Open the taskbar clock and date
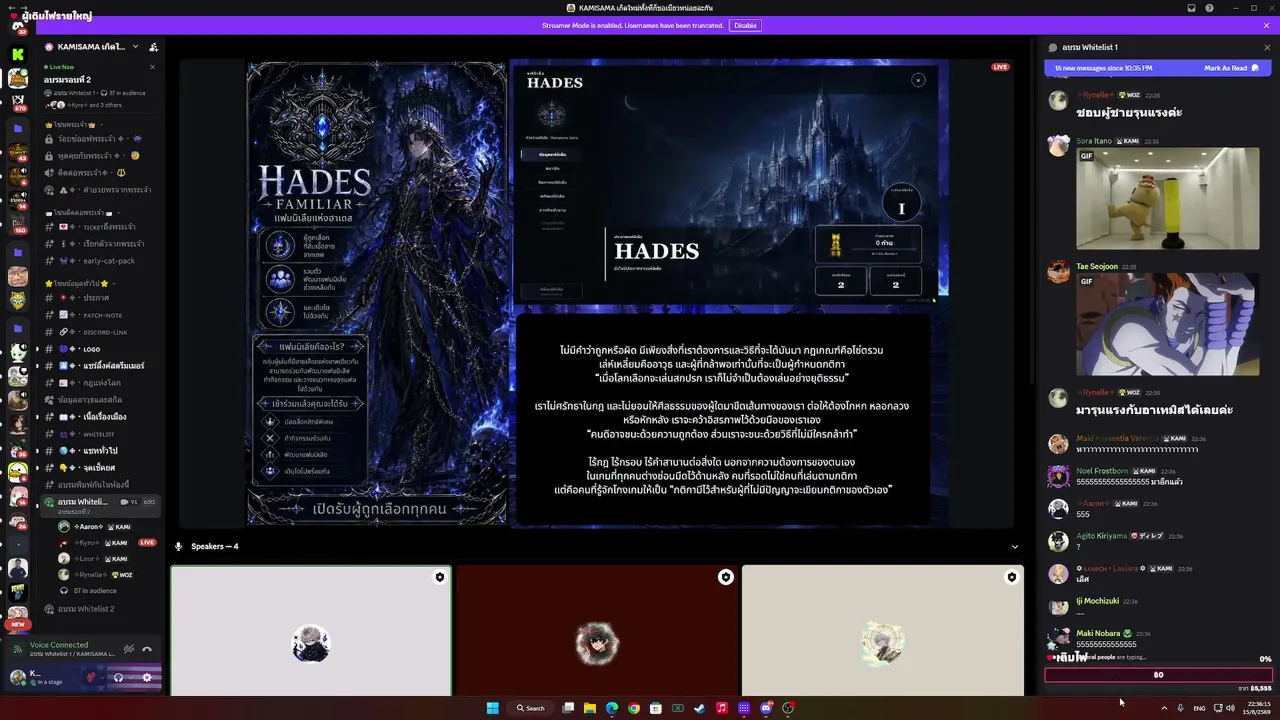Screen dimensions: 1280x720 point(1259,708)
